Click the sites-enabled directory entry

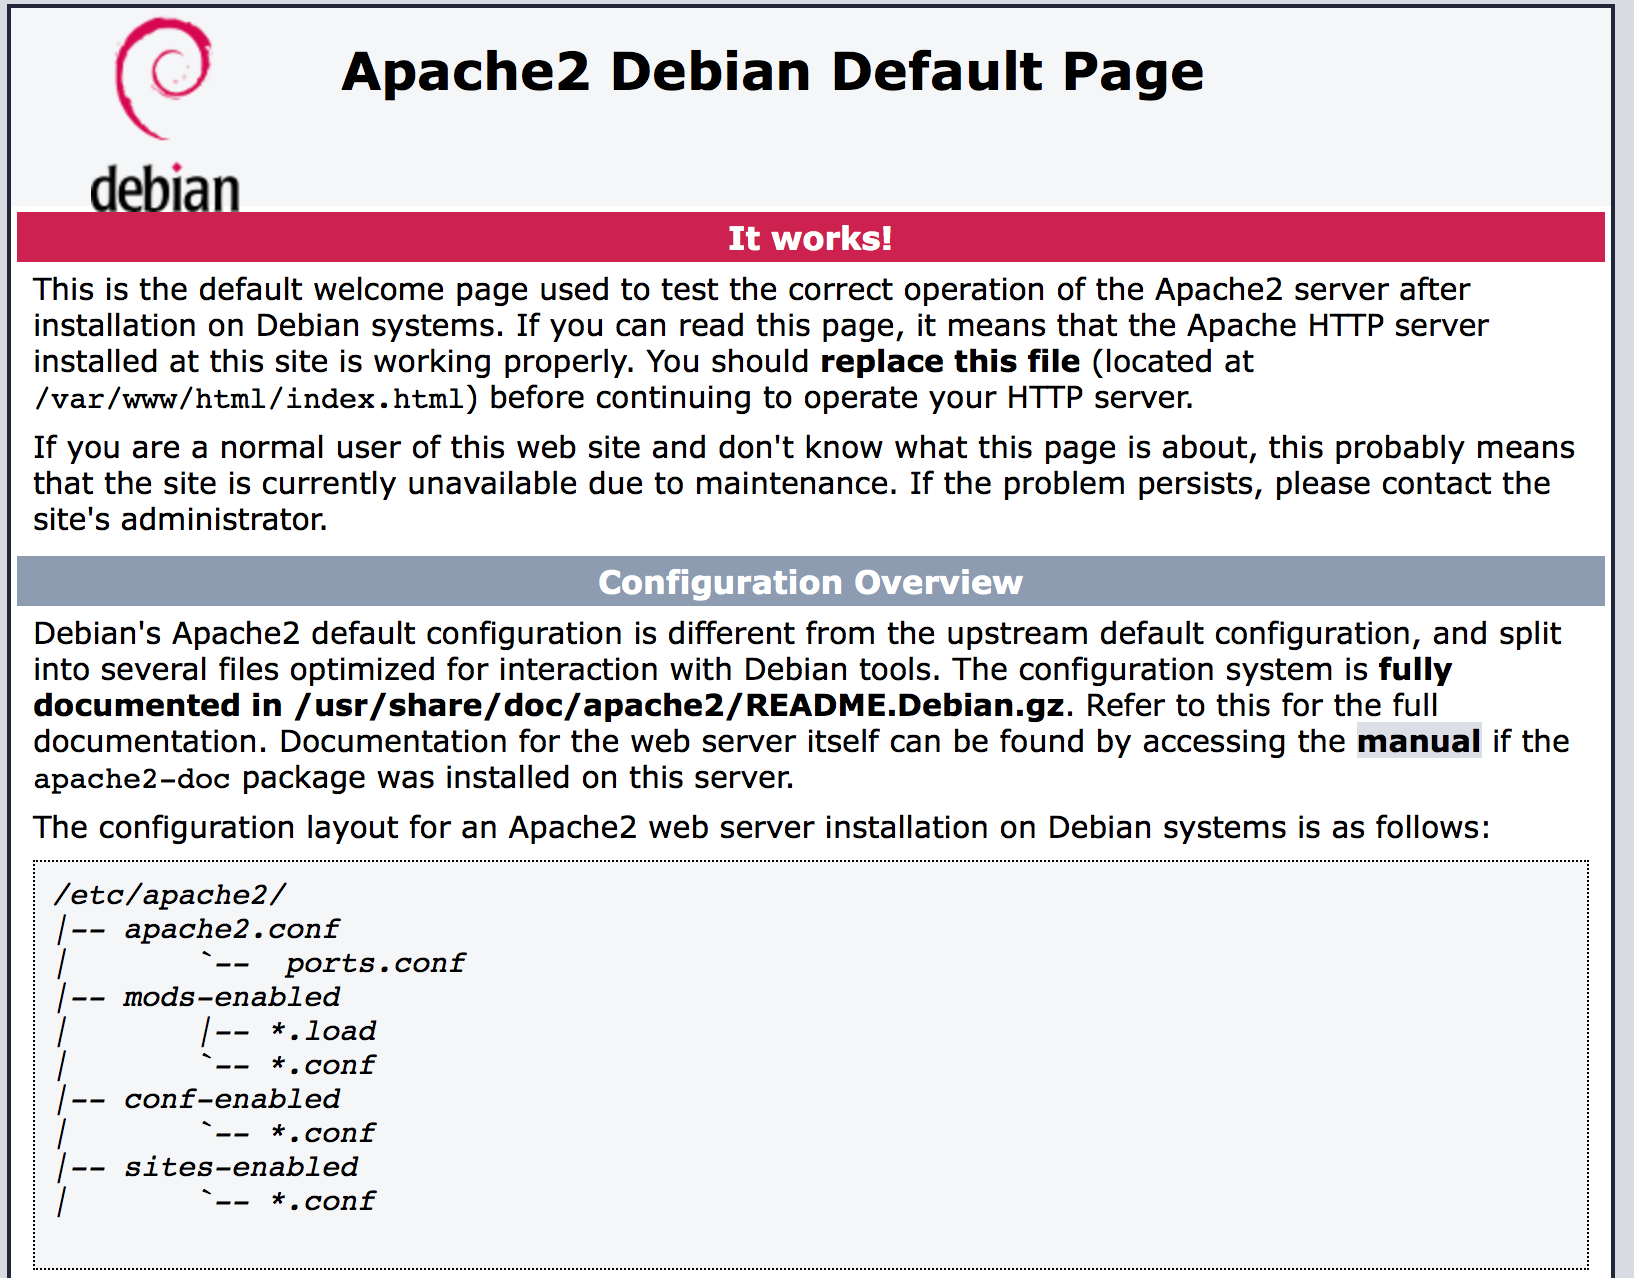pyautogui.click(x=240, y=1166)
